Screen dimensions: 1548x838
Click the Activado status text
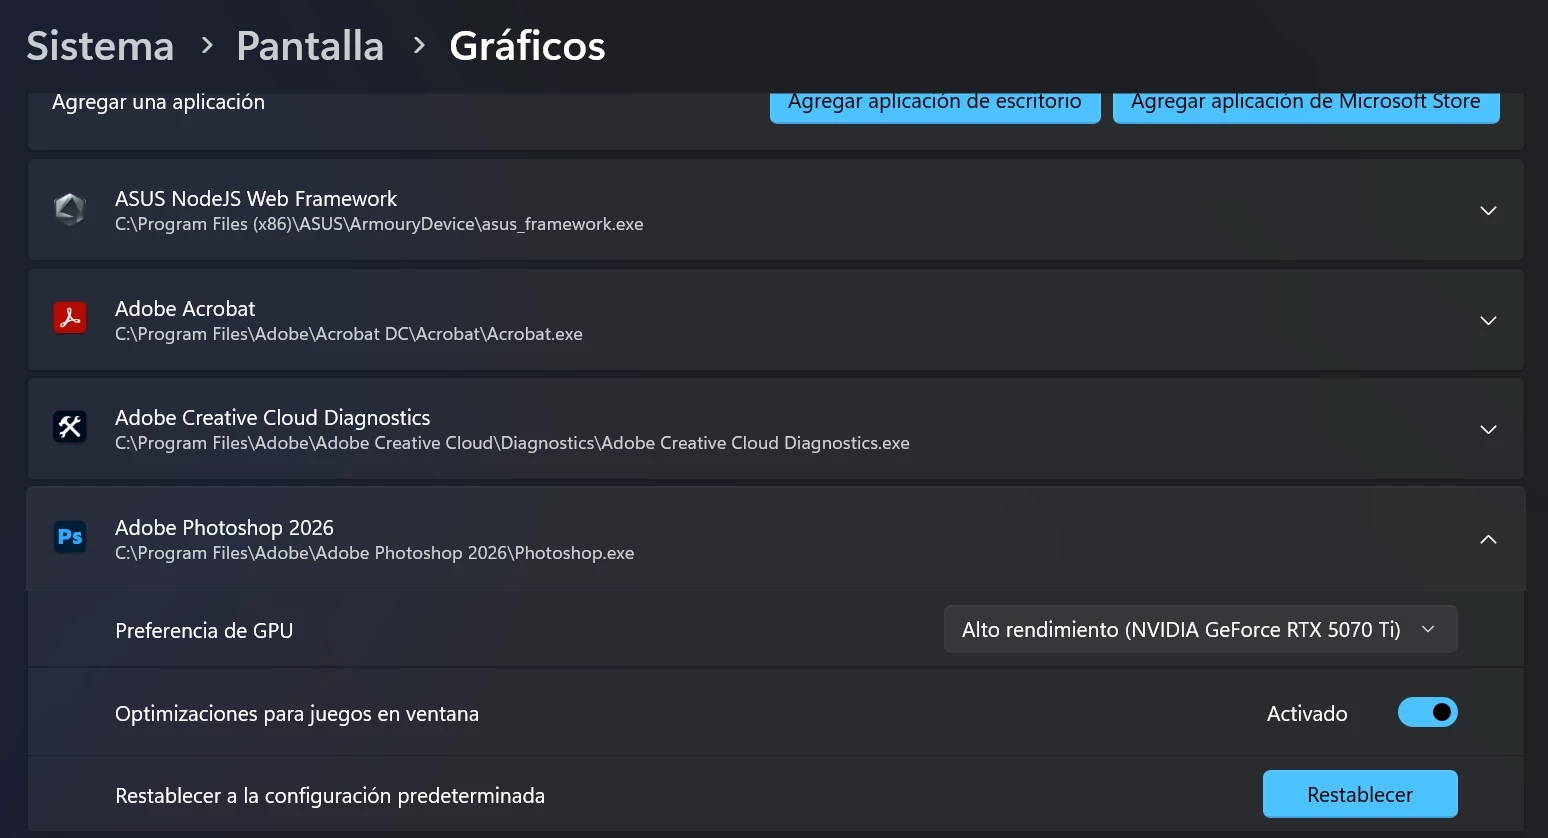1307,713
